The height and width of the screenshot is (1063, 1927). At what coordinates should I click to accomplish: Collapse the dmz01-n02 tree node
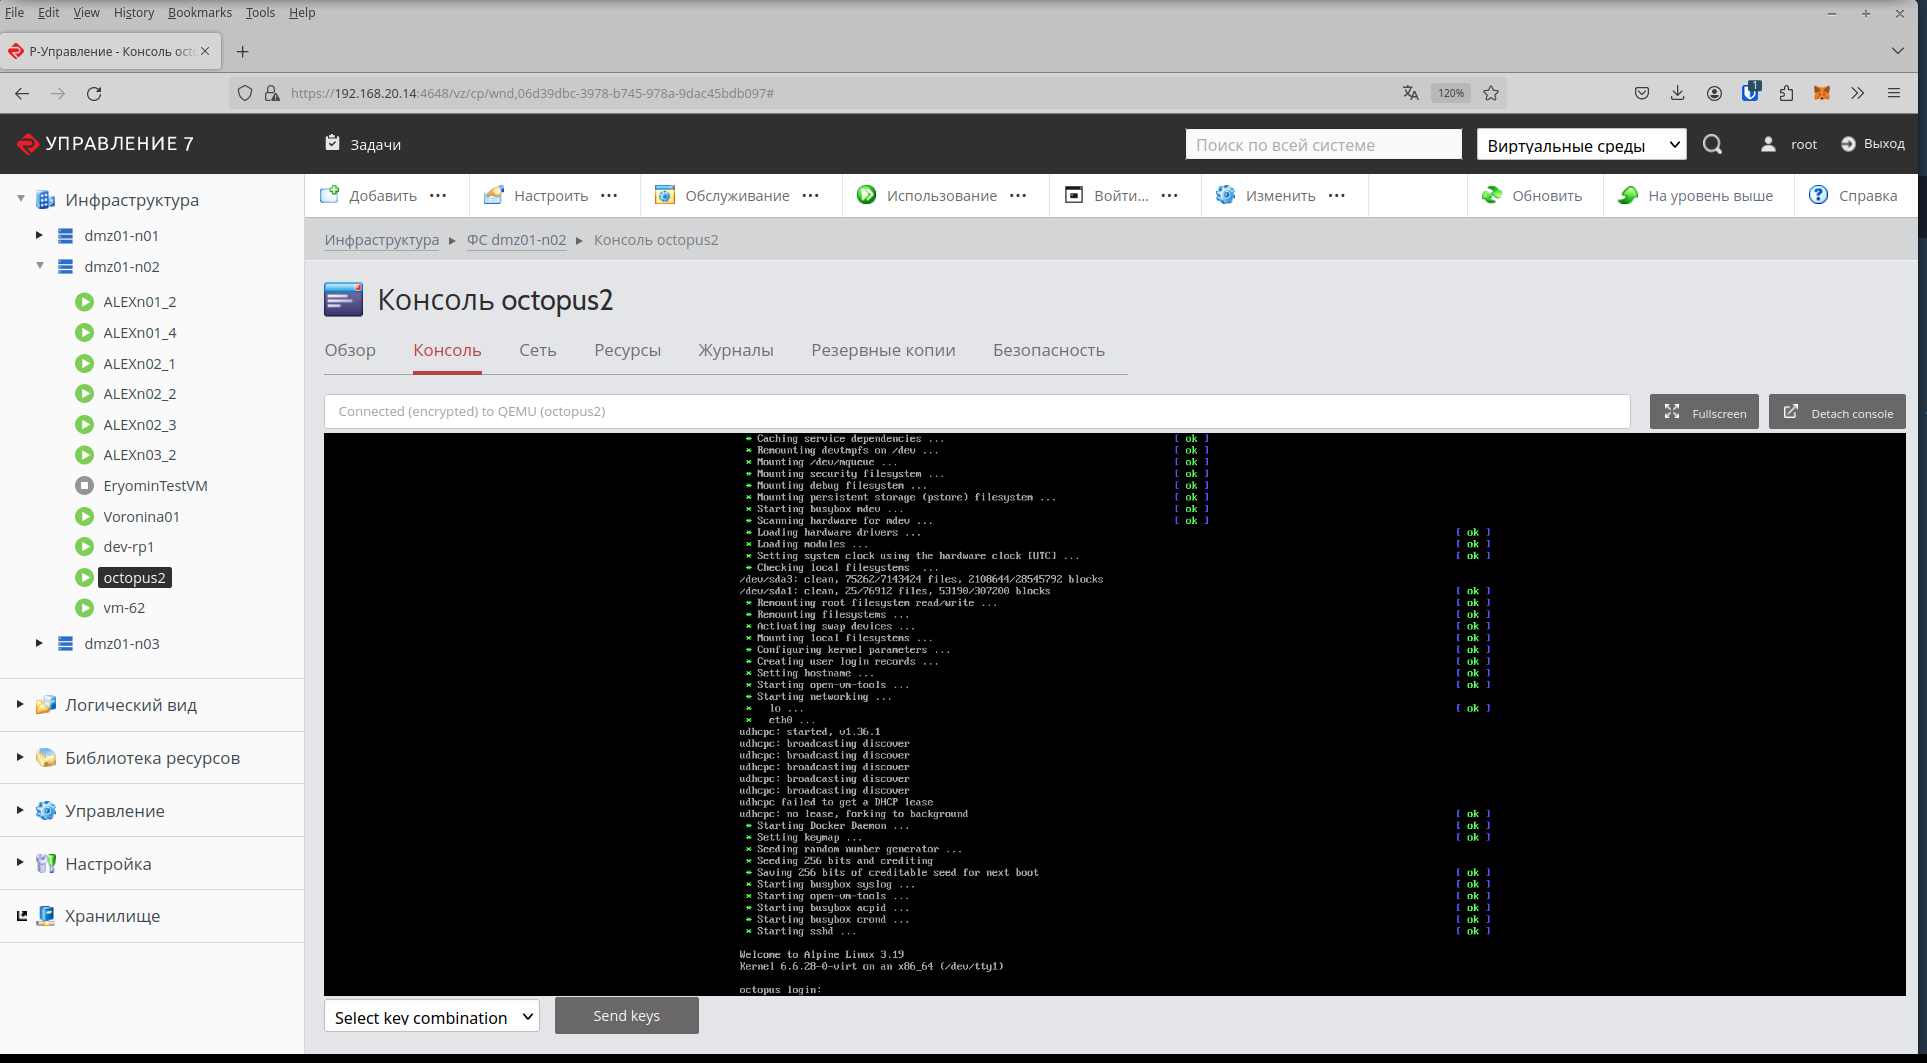[x=39, y=266]
